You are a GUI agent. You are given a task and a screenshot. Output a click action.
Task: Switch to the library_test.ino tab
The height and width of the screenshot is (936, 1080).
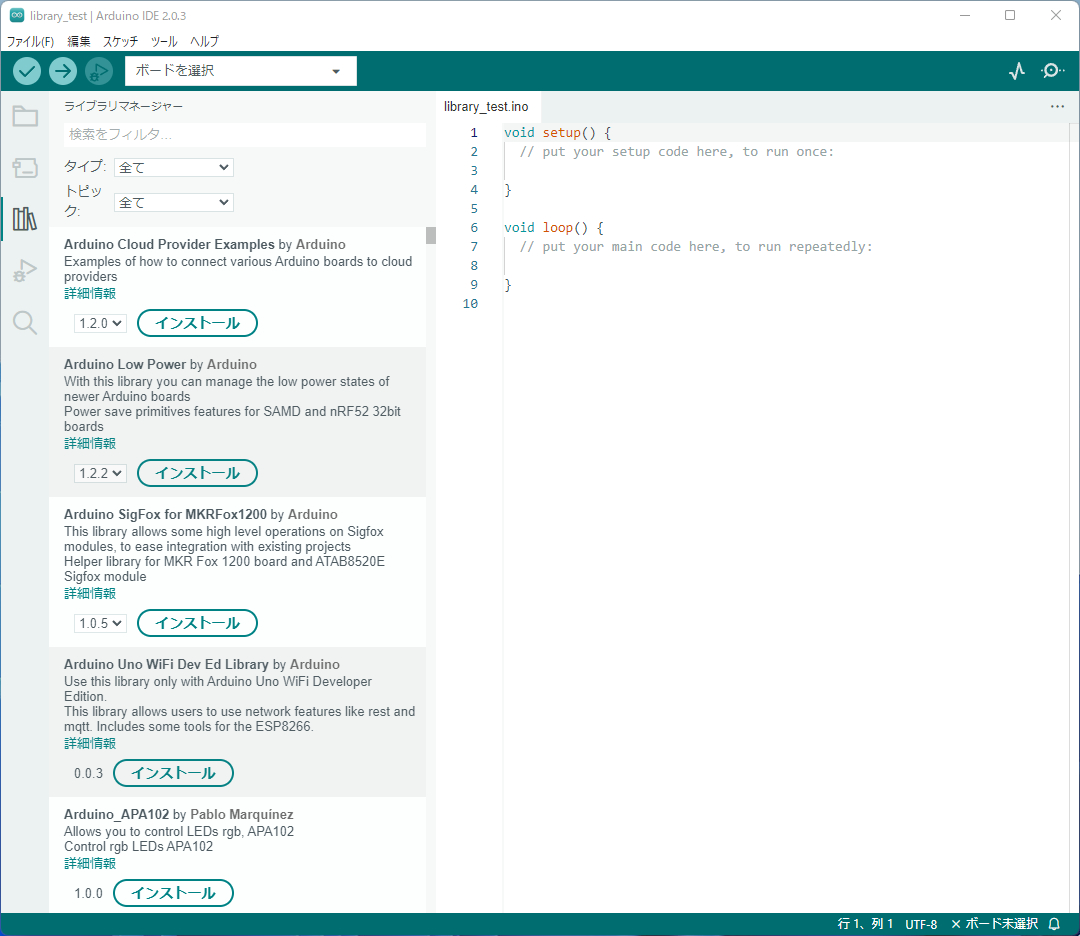[x=486, y=107]
